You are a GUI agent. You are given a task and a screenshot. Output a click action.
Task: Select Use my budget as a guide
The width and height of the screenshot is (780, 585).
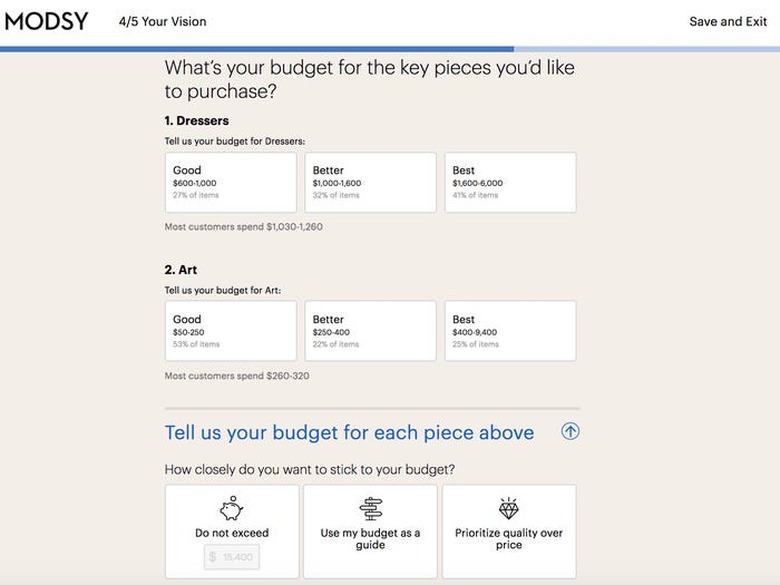[370, 538]
